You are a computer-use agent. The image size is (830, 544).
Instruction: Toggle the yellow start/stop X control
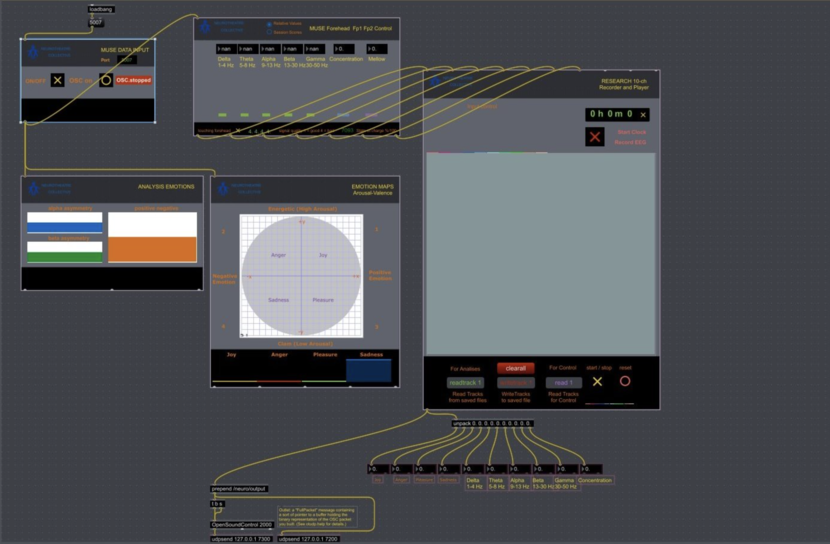pyautogui.click(x=598, y=381)
